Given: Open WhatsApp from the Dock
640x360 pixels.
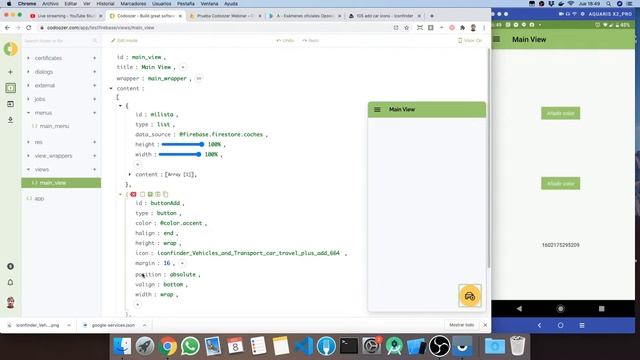Looking at the screenshot, I should [x=190, y=346].
